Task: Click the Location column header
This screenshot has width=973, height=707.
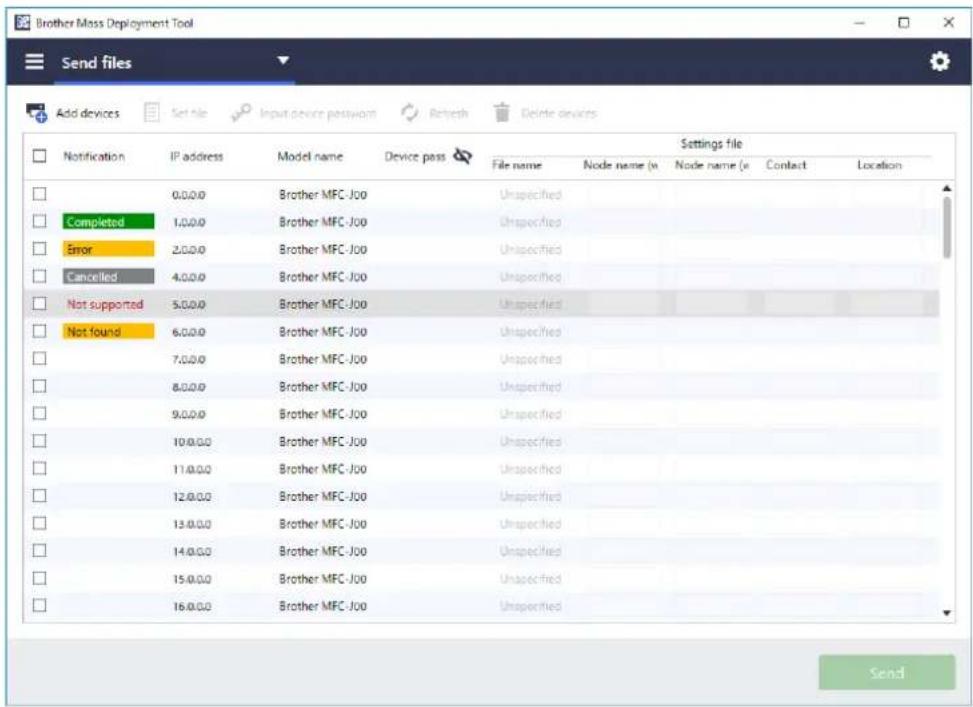Action: (879, 165)
